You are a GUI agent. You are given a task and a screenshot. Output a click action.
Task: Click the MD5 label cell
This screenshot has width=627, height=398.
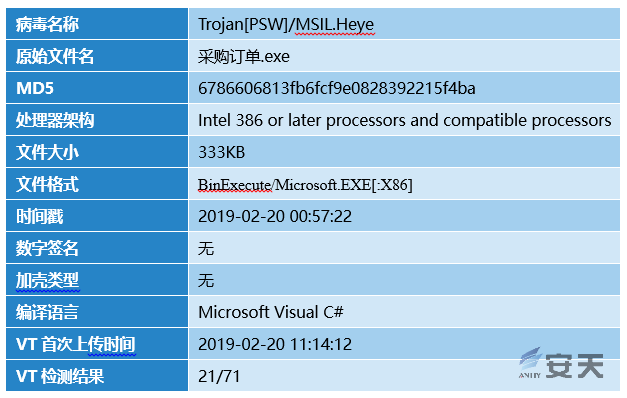[x=97, y=88]
